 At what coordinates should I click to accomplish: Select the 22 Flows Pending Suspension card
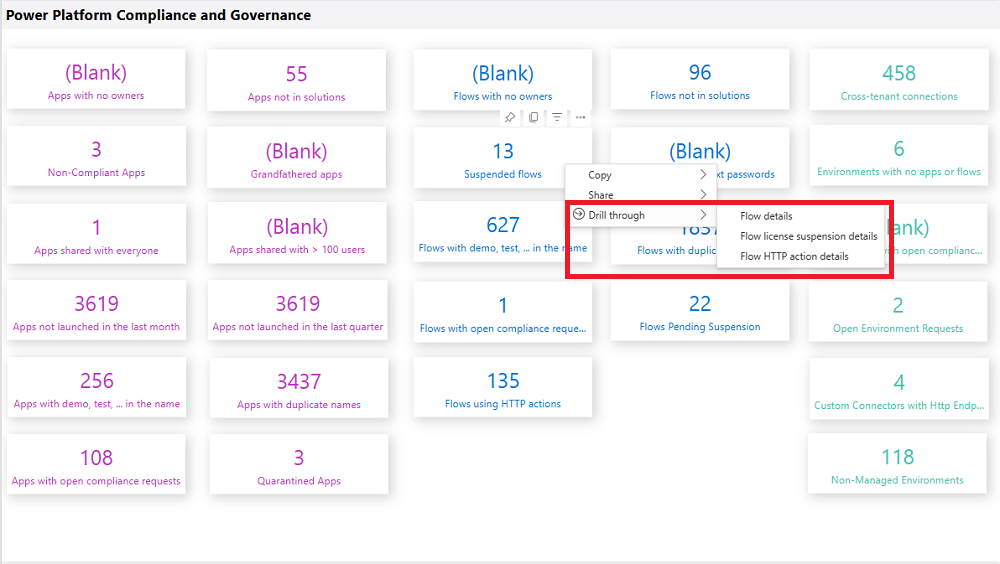click(700, 310)
